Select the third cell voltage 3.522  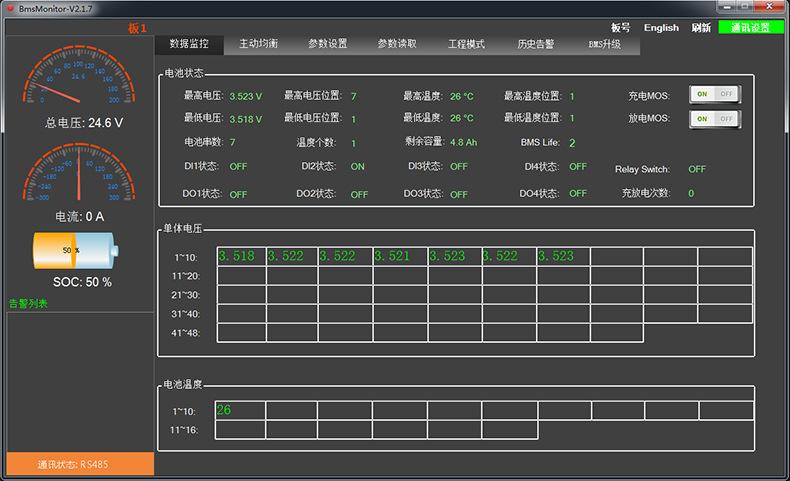pyautogui.click(x=345, y=256)
